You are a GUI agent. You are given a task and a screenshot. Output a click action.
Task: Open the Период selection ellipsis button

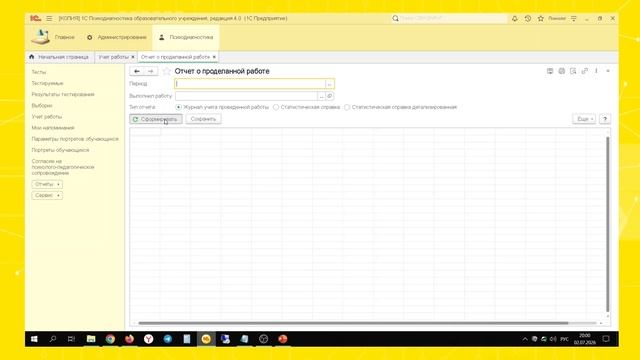329,84
